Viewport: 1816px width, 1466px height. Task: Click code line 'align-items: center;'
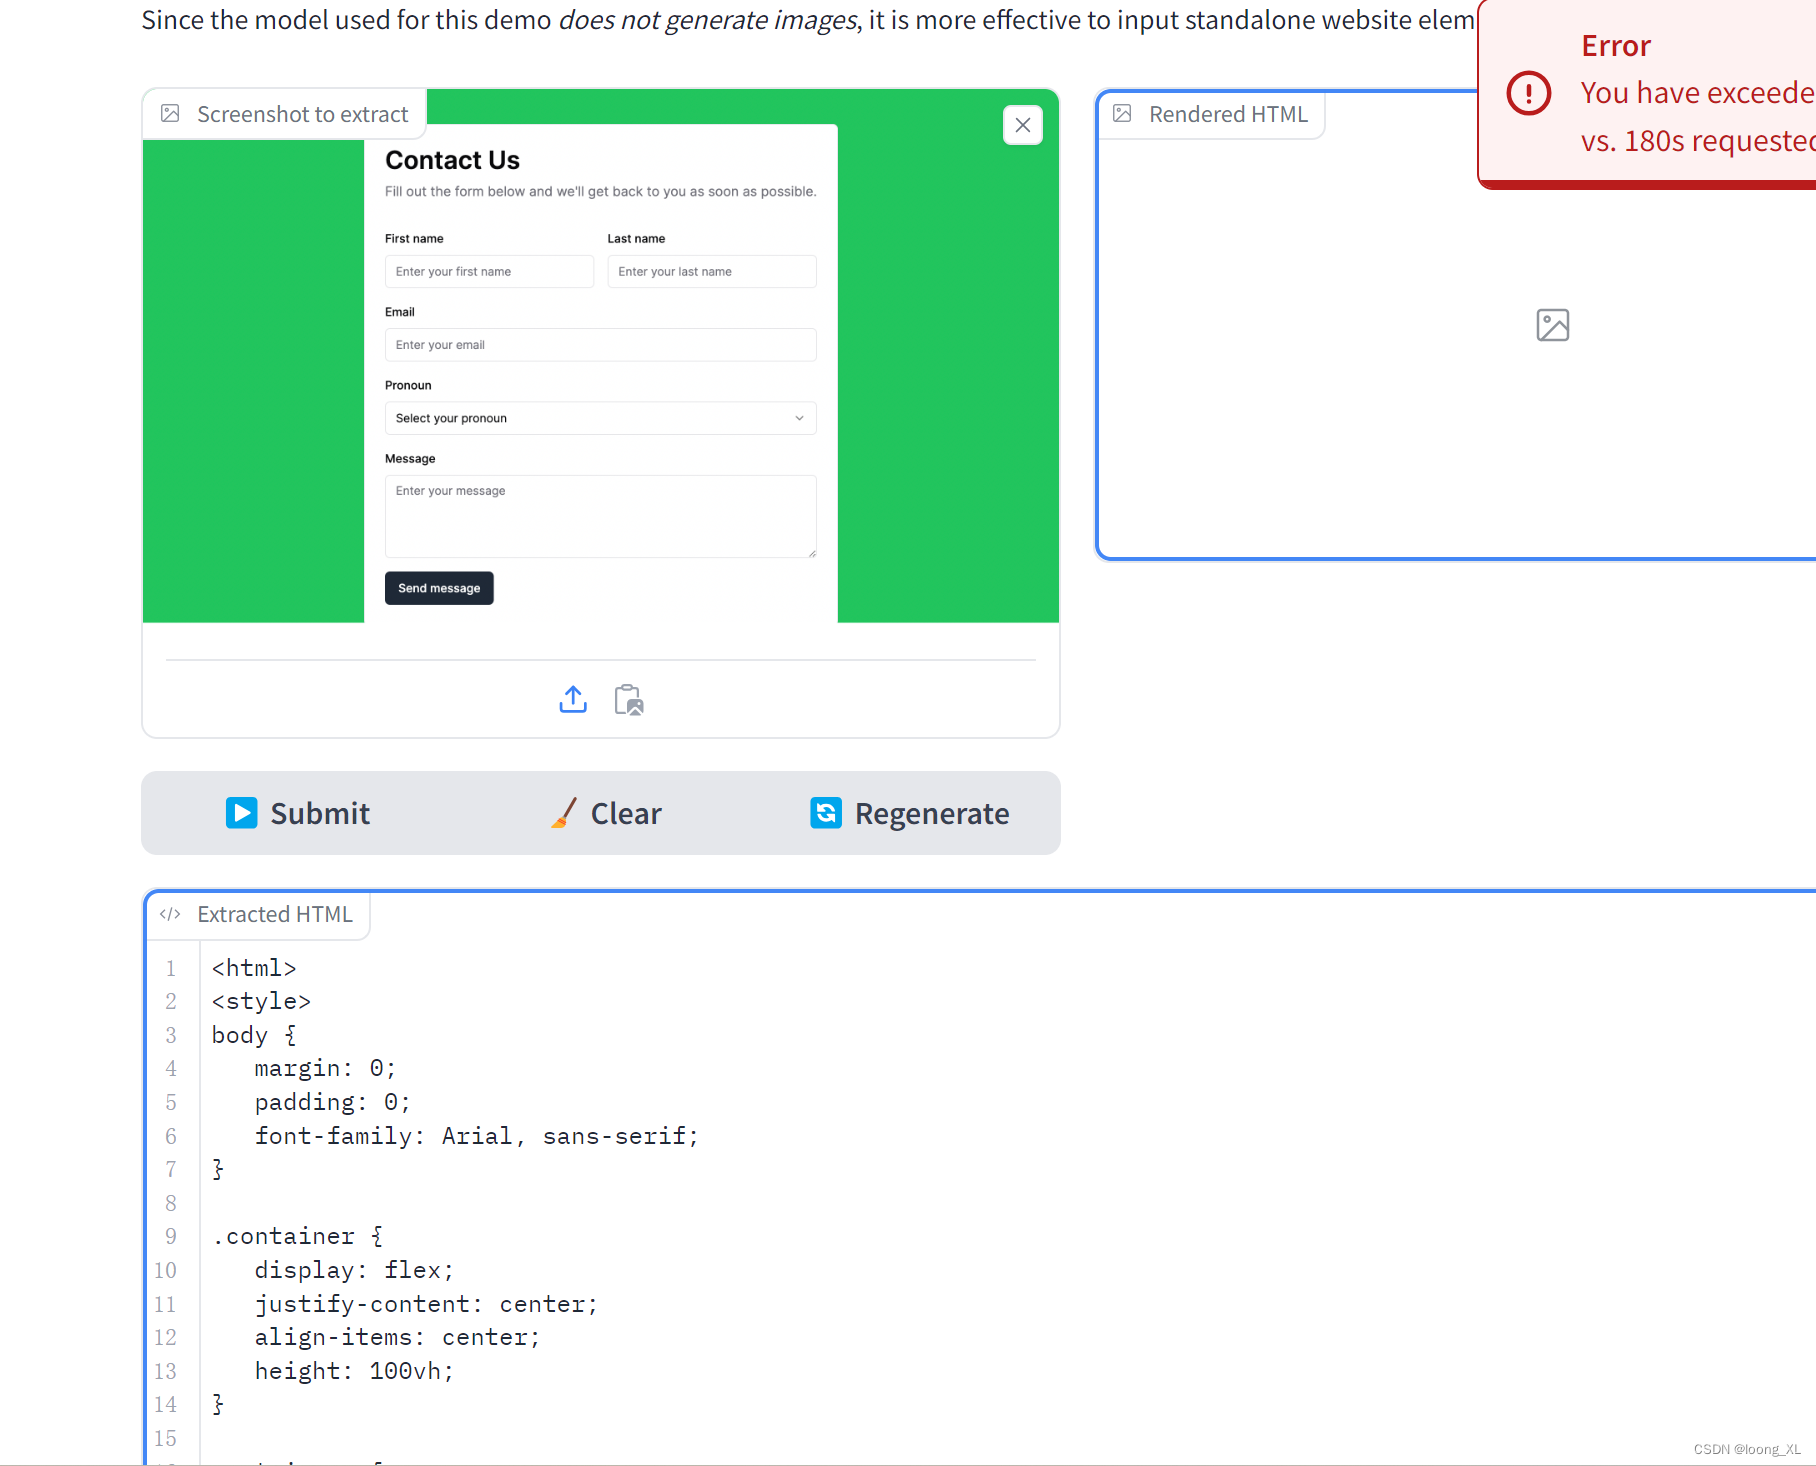[397, 1337]
